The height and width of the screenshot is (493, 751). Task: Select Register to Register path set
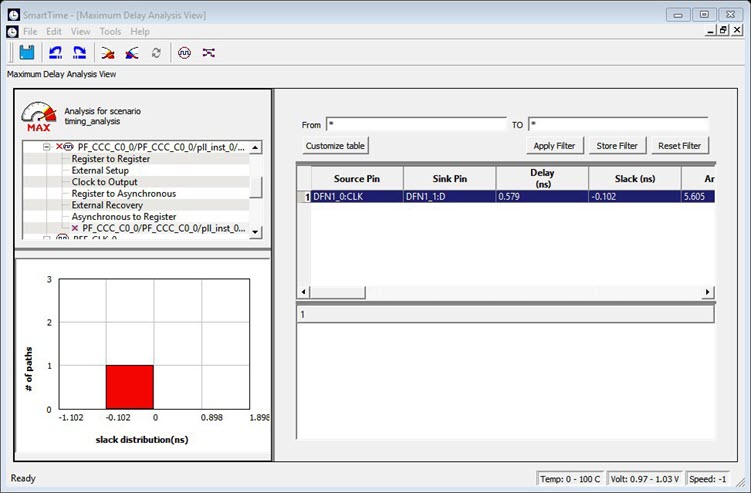[111, 159]
